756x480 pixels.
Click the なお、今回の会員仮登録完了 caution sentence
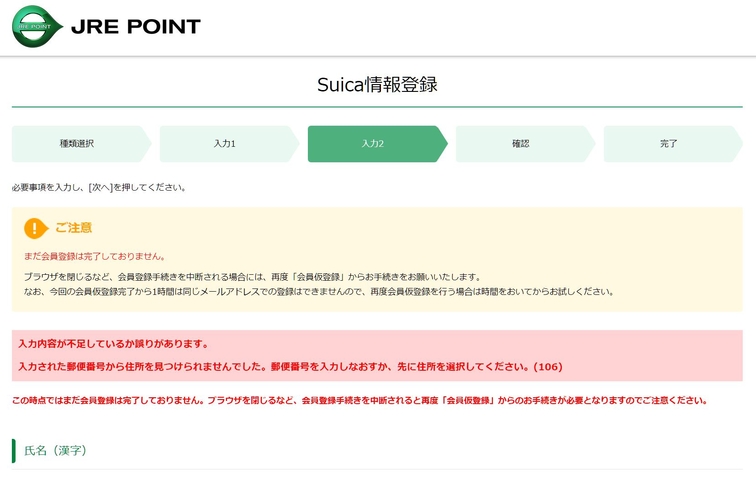click(x=319, y=292)
